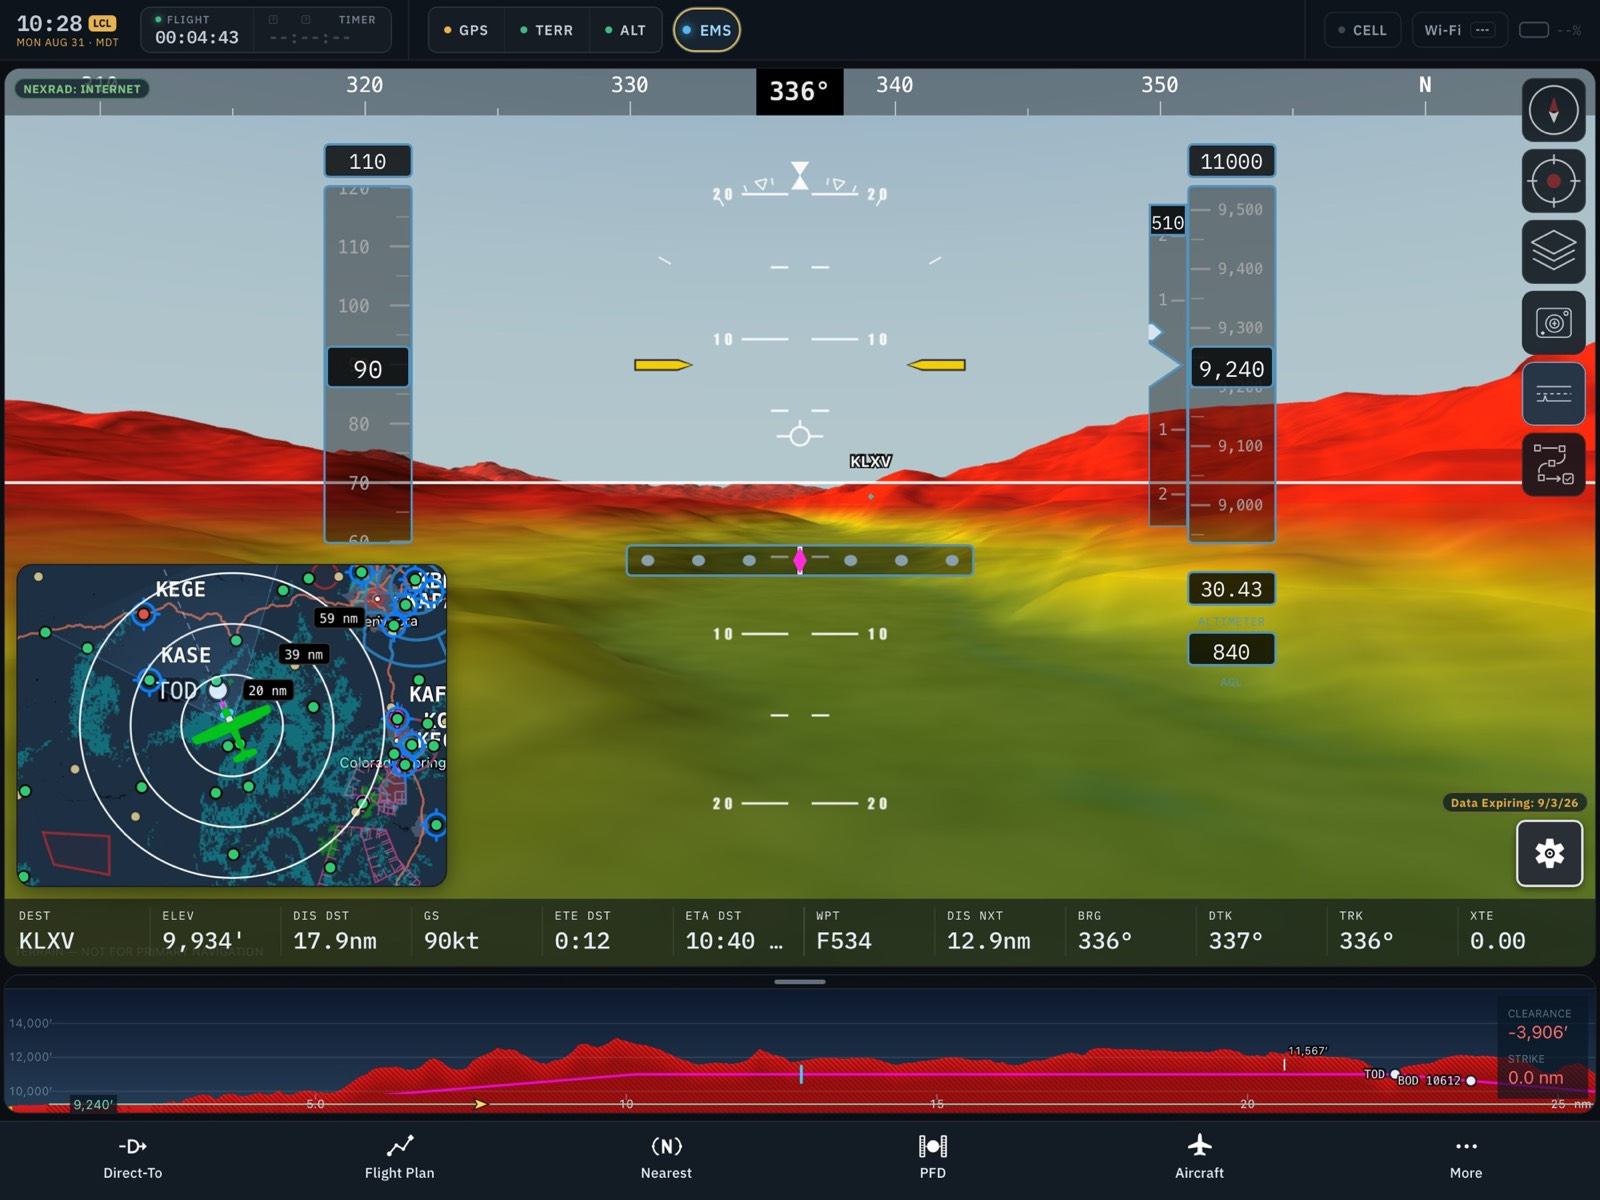Tap the selected altitude bug 11000
Image resolution: width=1600 pixels, height=1200 pixels.
[1231, 161]
